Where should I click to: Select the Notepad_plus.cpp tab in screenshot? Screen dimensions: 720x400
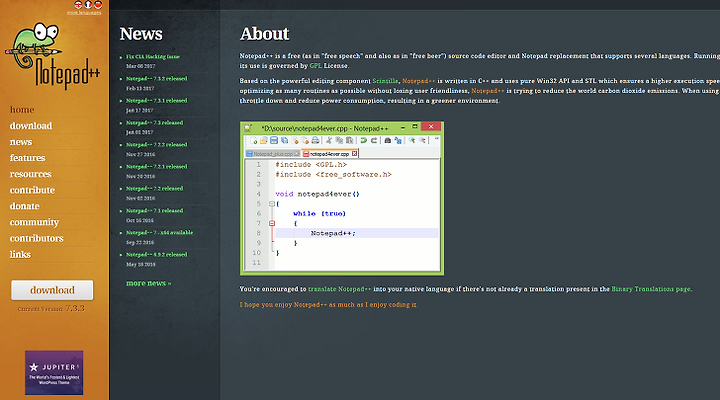273,154
